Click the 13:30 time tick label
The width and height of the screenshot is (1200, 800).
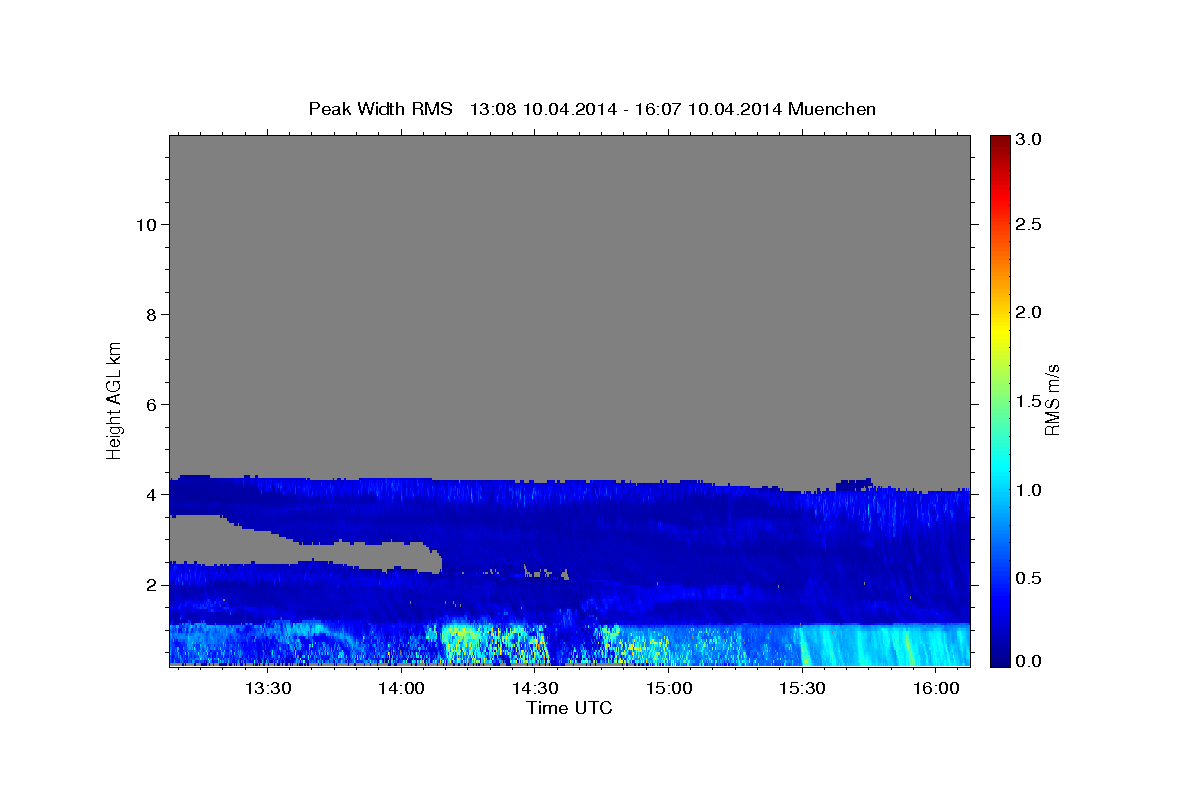pyautogui.click(x=268, y=688)
